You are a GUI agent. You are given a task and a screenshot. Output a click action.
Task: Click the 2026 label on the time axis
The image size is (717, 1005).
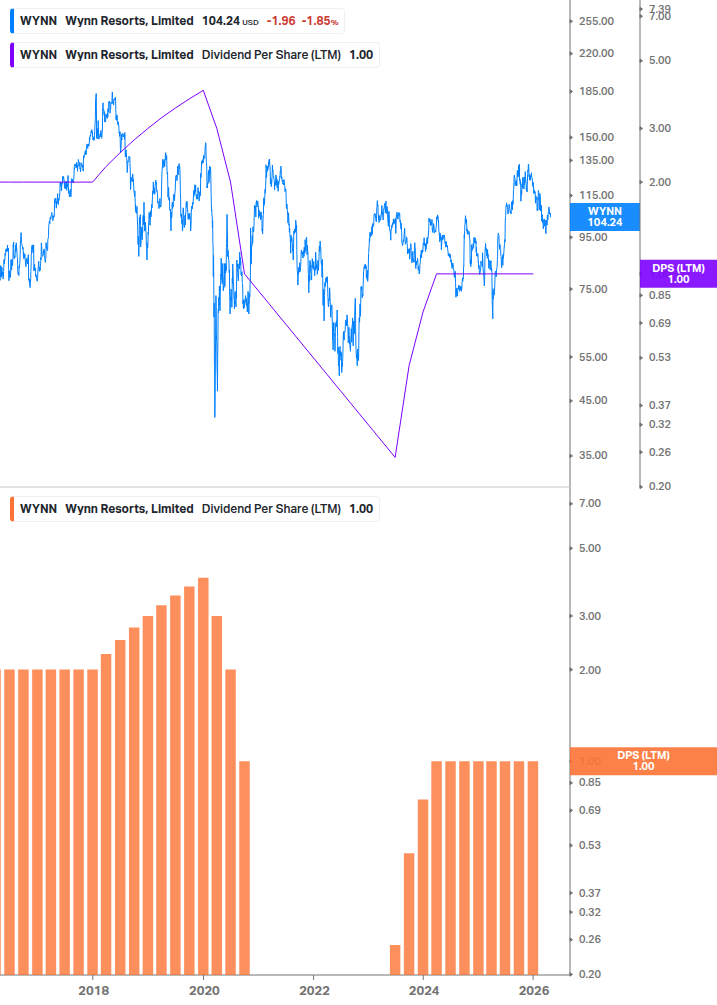534,991
